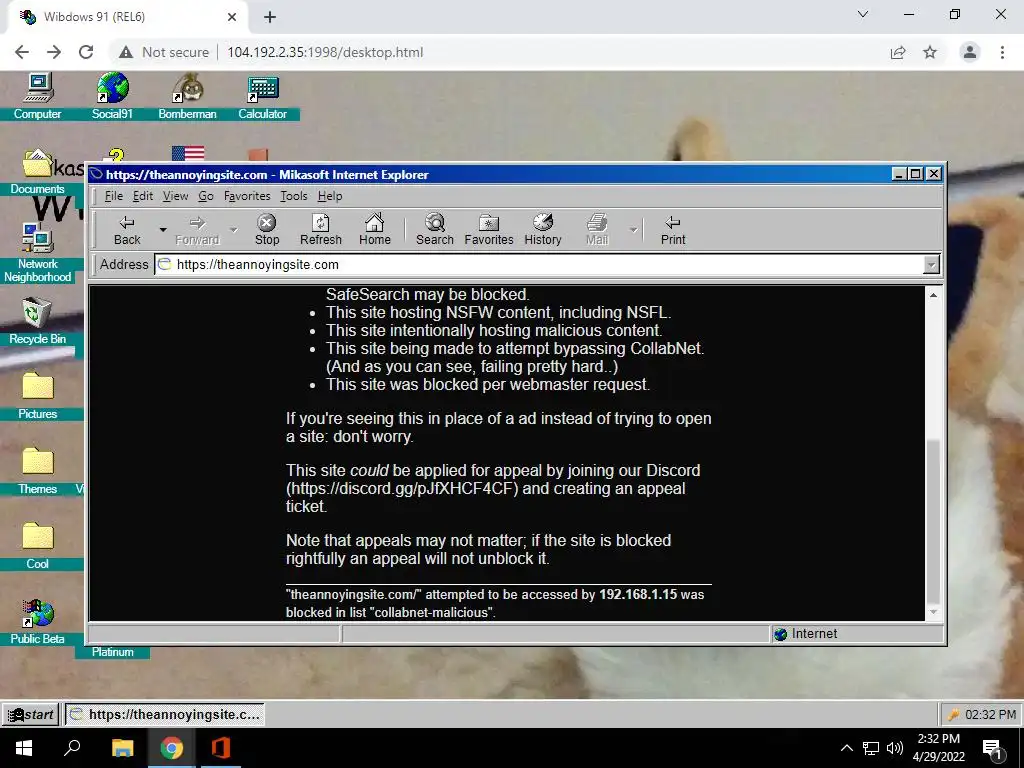The height and width of the screenshot is (768, 1024).
Task: Bookmark this page with star icon
Action: pos(930,52)
